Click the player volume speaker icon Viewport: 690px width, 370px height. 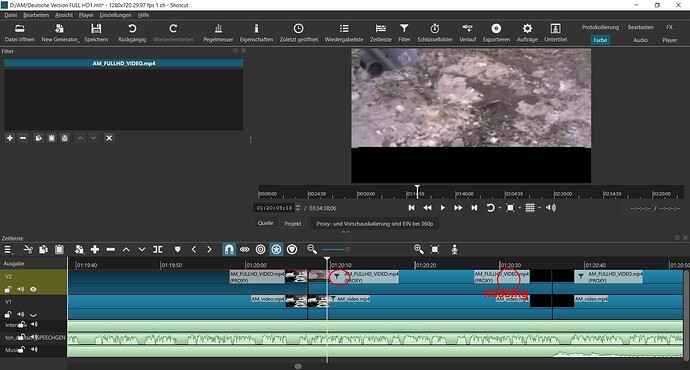pos(551,208)
